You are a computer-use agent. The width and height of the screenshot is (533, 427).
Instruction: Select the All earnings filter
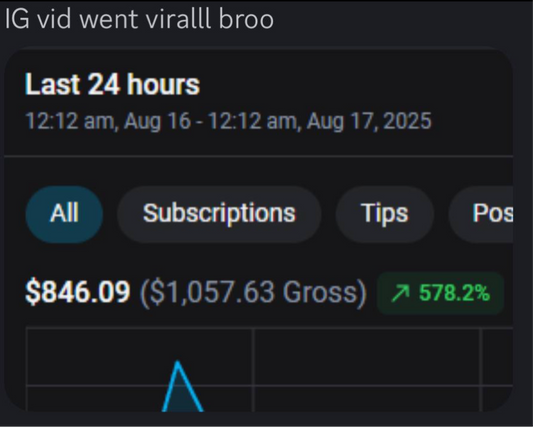pyautogui.click(x=64, y=214)
